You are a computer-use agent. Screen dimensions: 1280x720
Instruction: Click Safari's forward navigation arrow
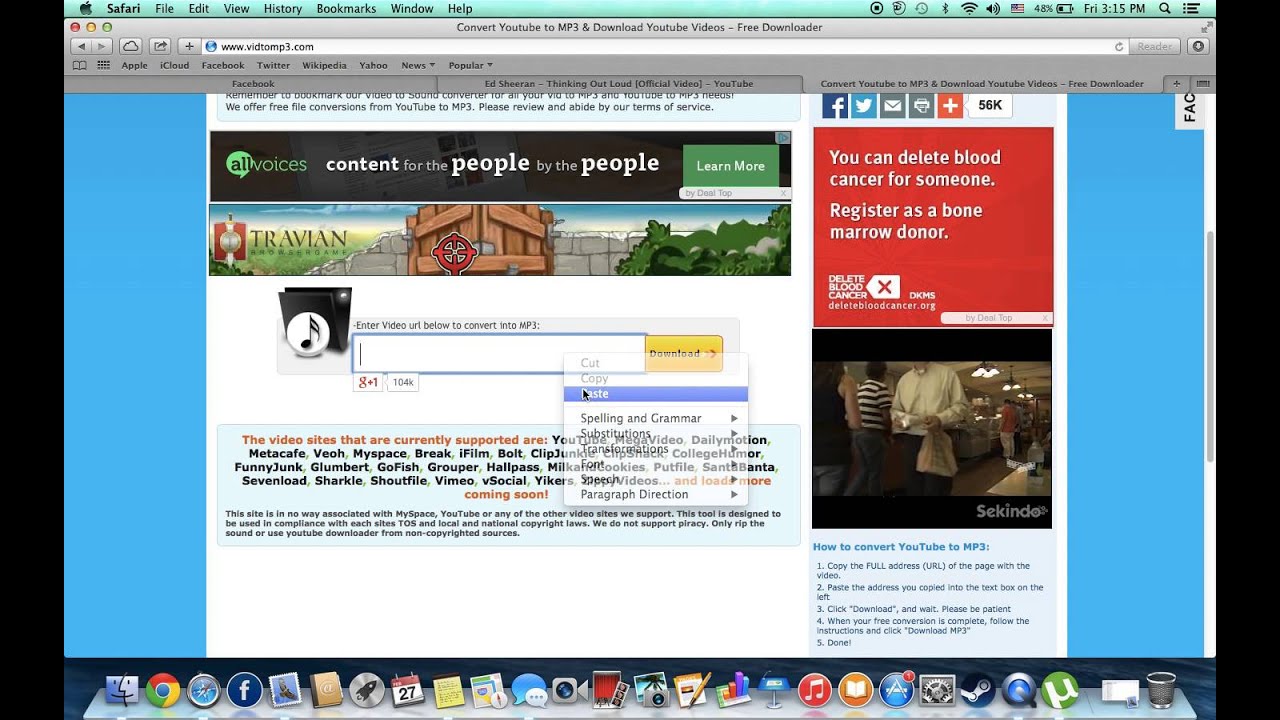point(101,46)
